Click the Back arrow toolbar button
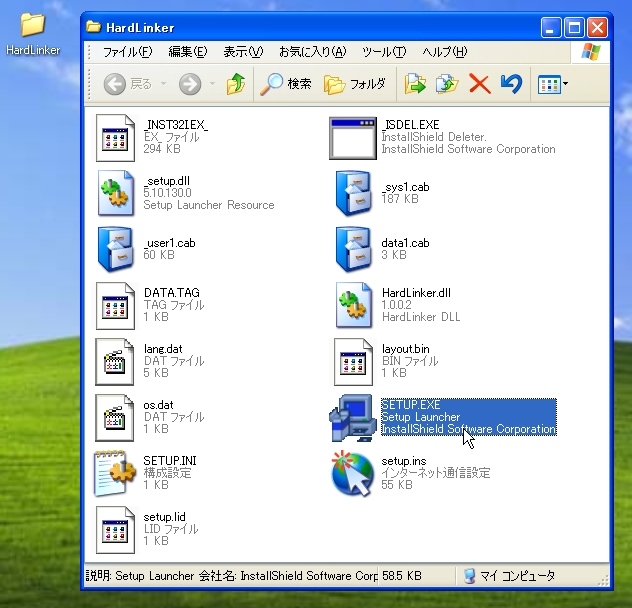Image resolution: width=632 pixels, height=608 pixels. coord(114,84)
